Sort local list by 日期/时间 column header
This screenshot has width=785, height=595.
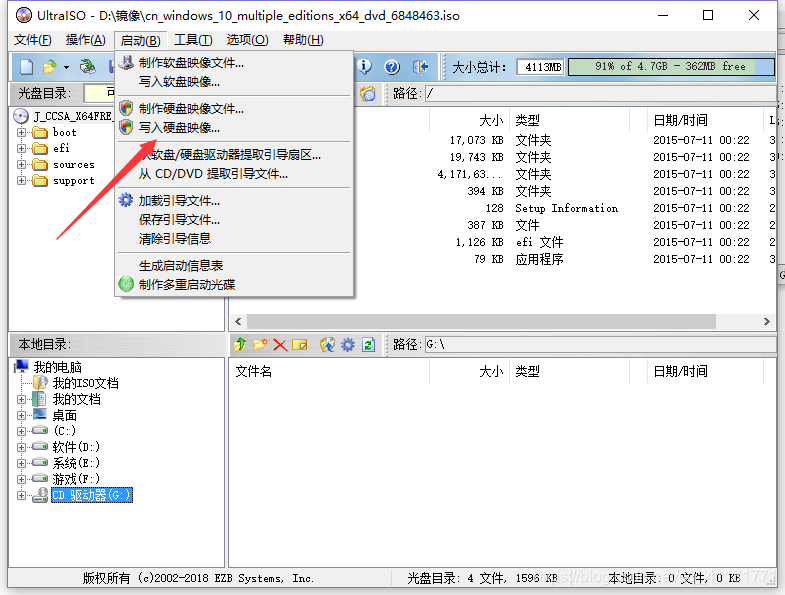[x=705, y=371]
